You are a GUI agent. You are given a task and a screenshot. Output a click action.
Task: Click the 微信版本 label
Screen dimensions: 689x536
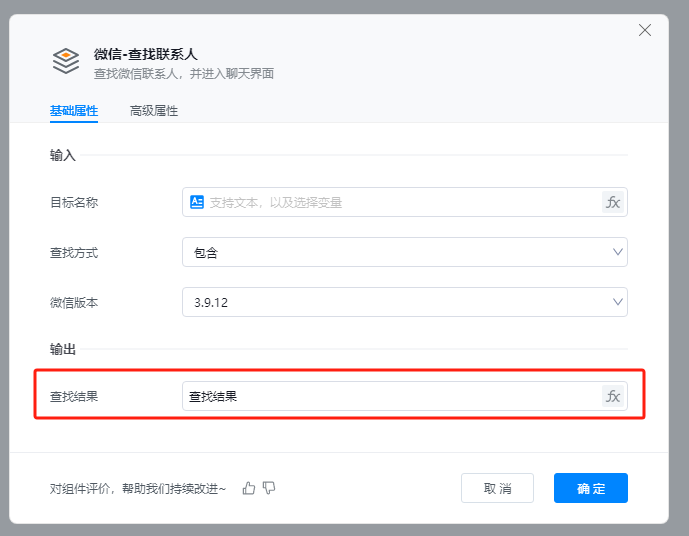click(x=74, y=303)
